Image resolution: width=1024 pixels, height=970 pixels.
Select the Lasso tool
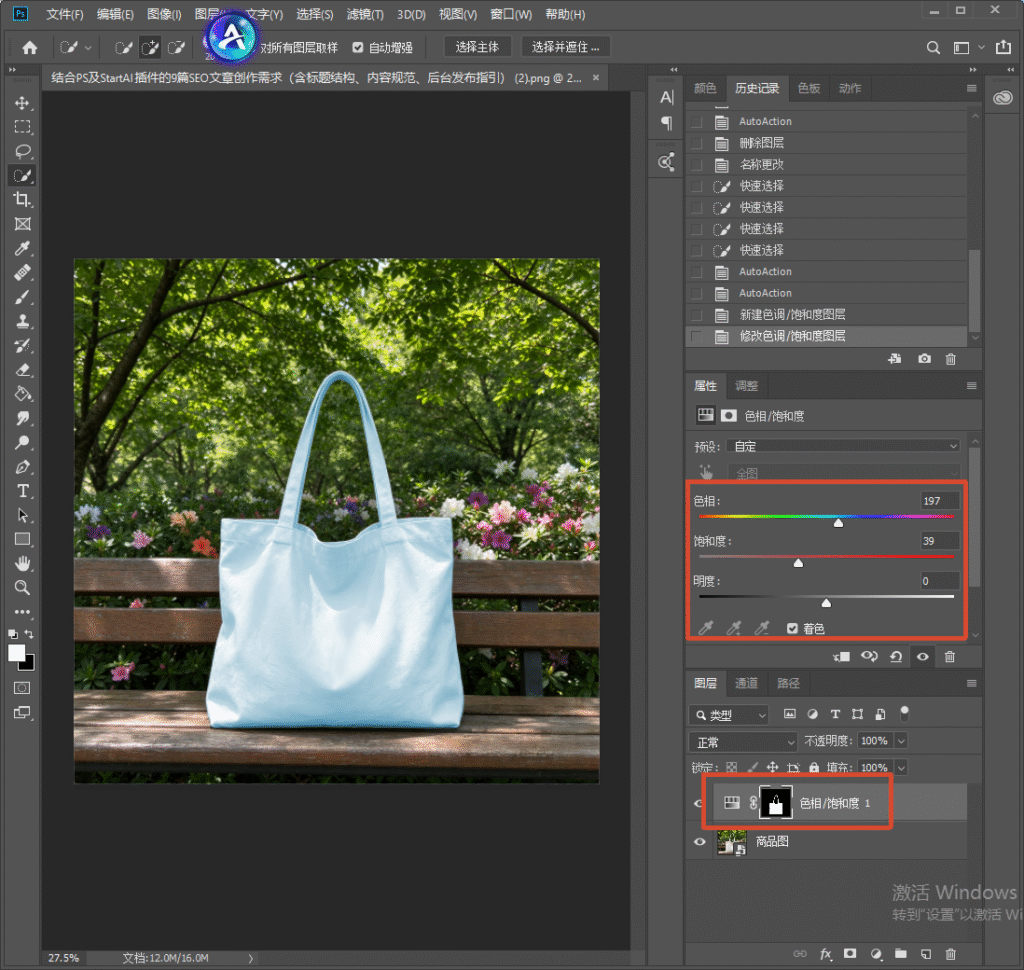[22, 151]
